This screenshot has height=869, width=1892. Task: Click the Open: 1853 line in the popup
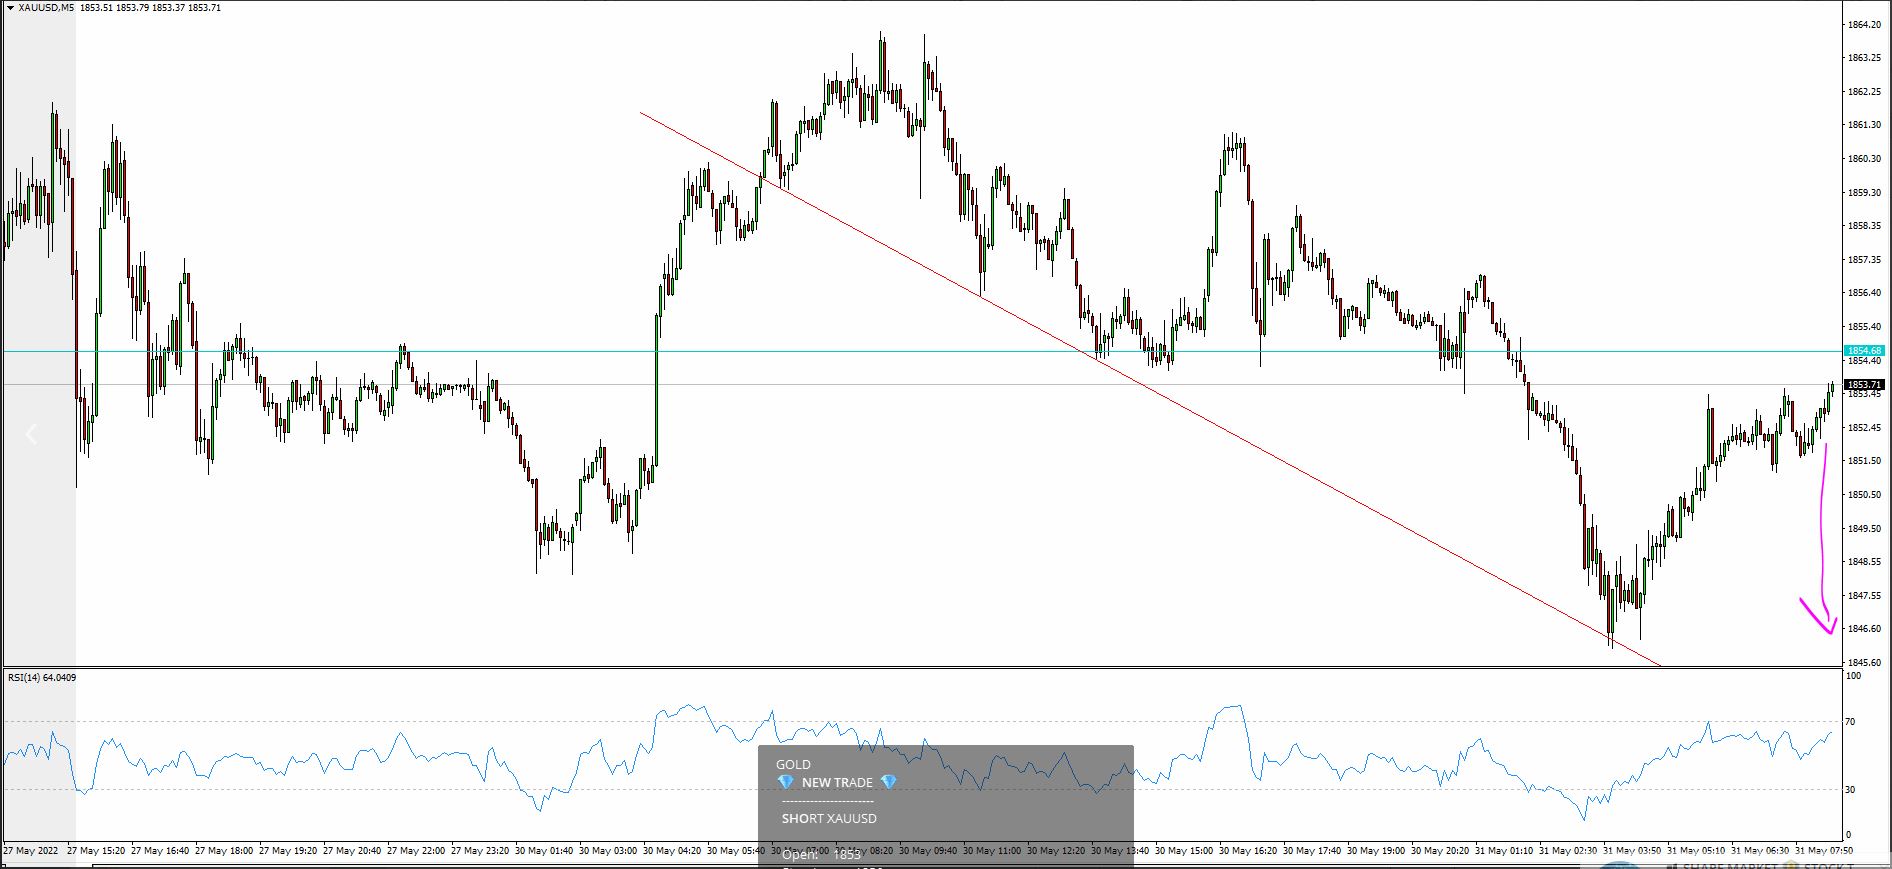click(821, 855)
